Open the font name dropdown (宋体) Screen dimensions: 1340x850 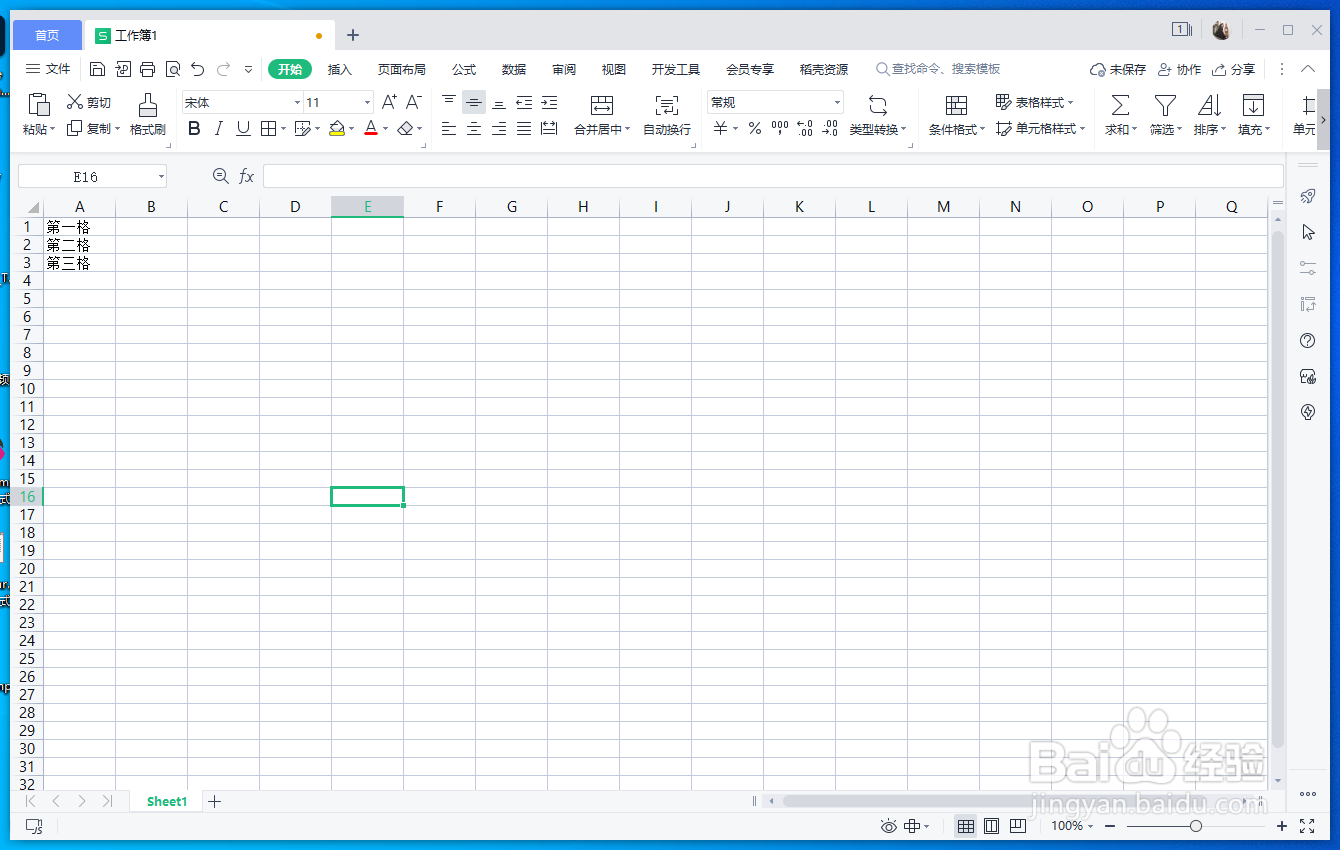point(297,102)
